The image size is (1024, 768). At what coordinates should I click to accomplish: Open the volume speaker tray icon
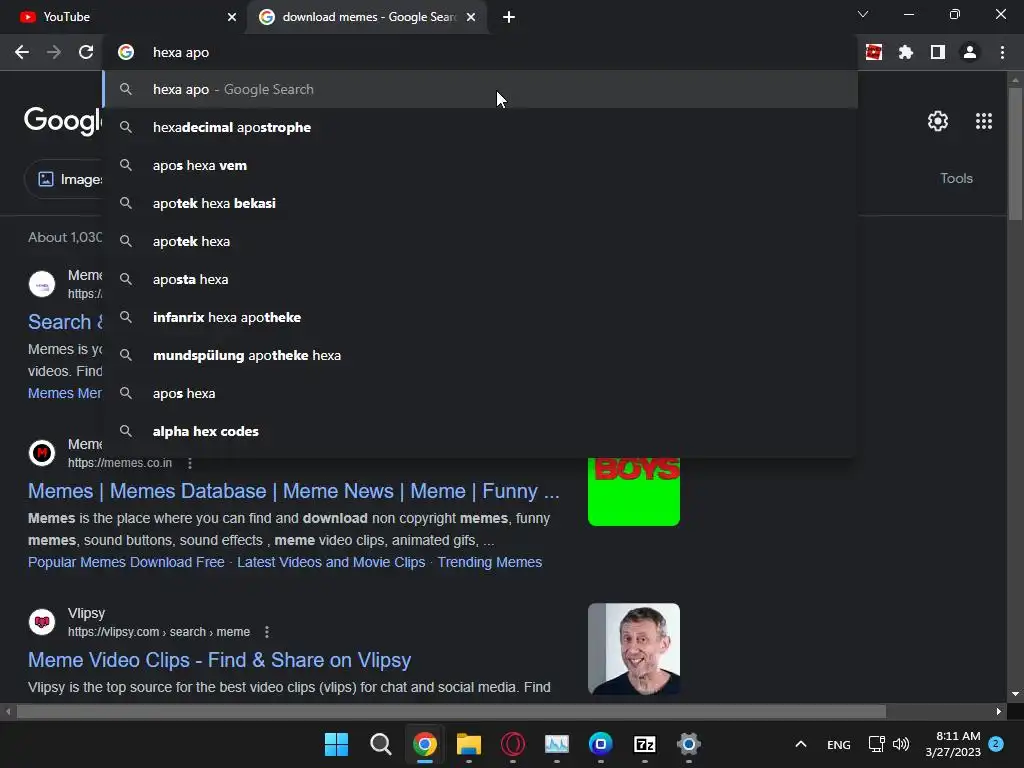901,744
